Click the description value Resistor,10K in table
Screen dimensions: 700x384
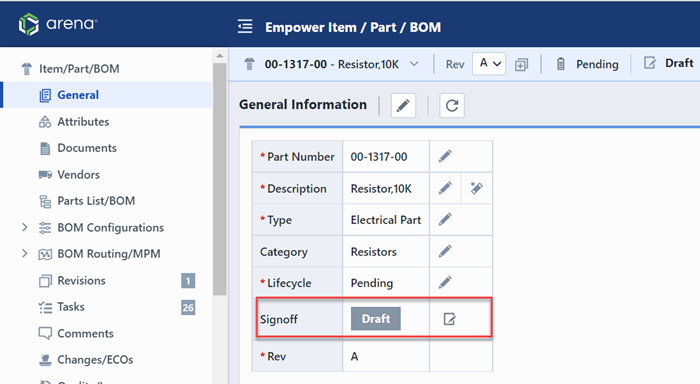click(x=381, y=189)
